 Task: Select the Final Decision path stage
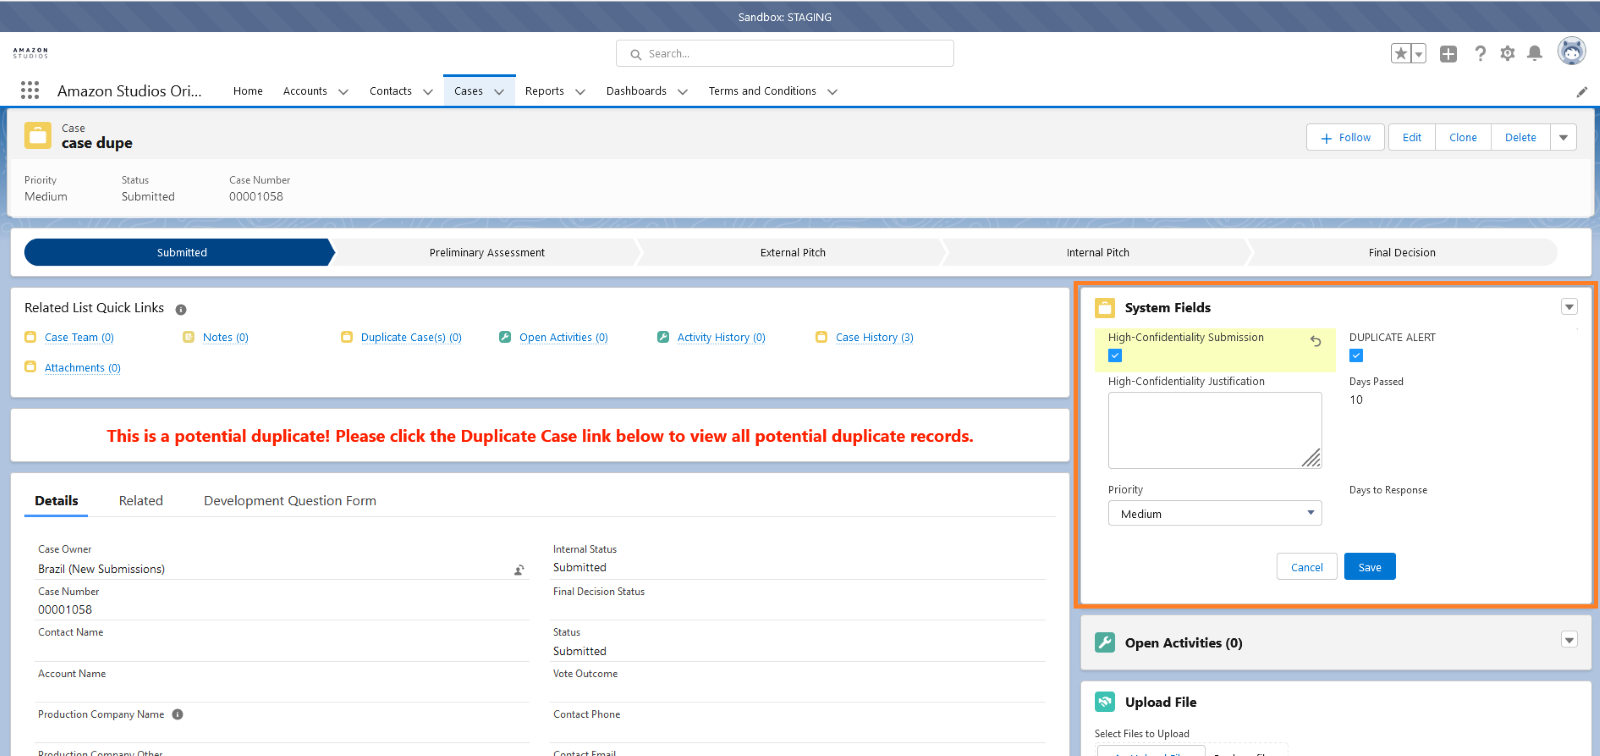1402,252
